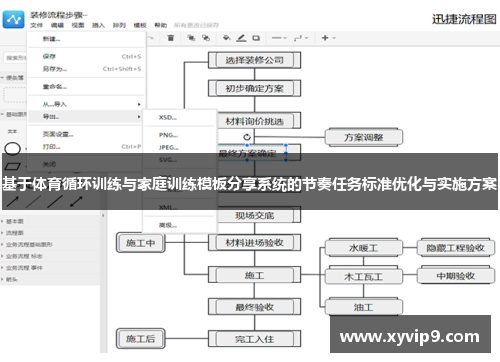Viewport: 500px width, 362px height.
Task: Select the 选择装修公司 flowchart node
Action: coord(254,60)
